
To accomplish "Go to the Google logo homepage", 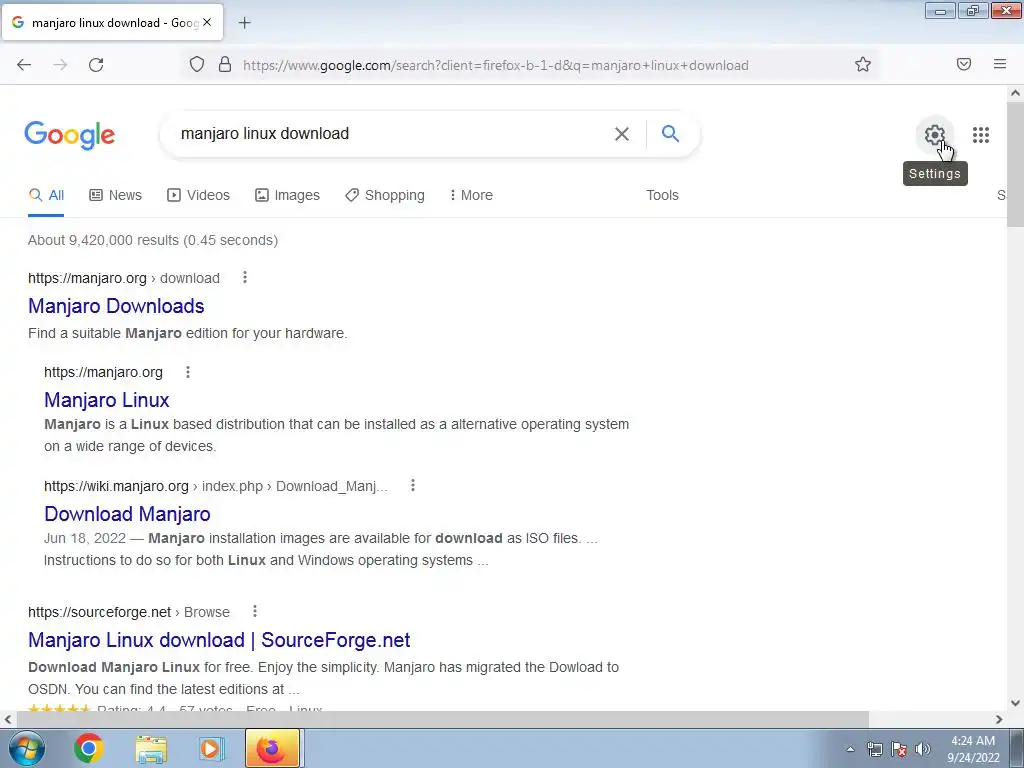I will coord(70,135).
